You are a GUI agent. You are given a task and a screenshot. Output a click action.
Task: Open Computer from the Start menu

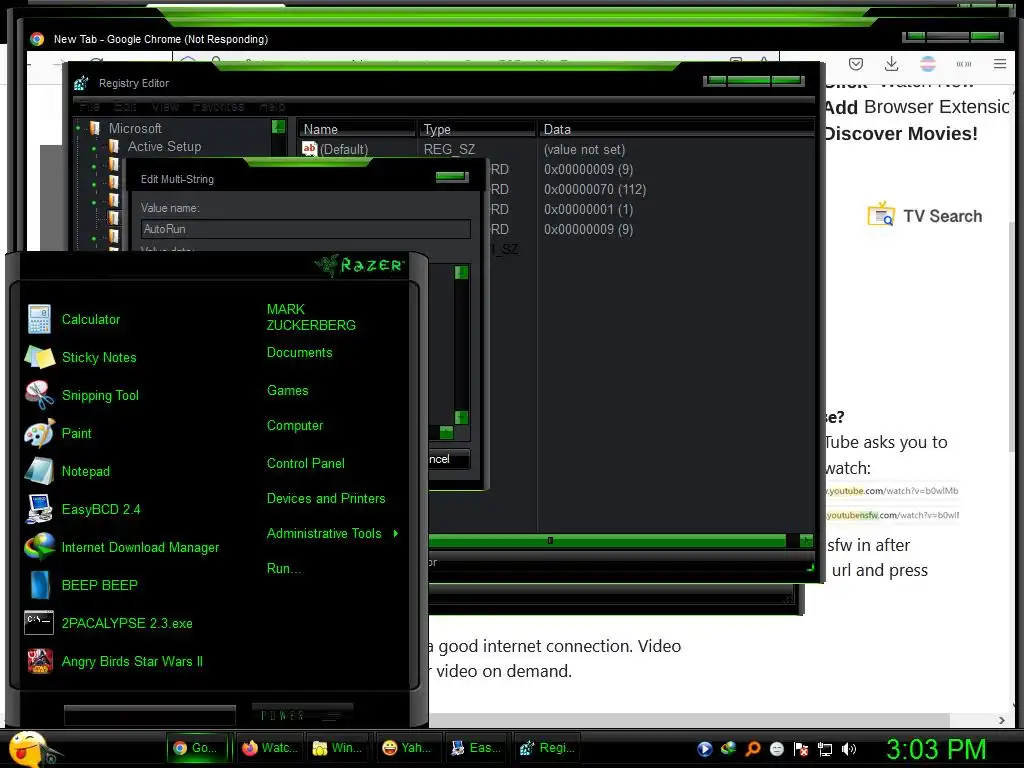(x=295, y=426)
